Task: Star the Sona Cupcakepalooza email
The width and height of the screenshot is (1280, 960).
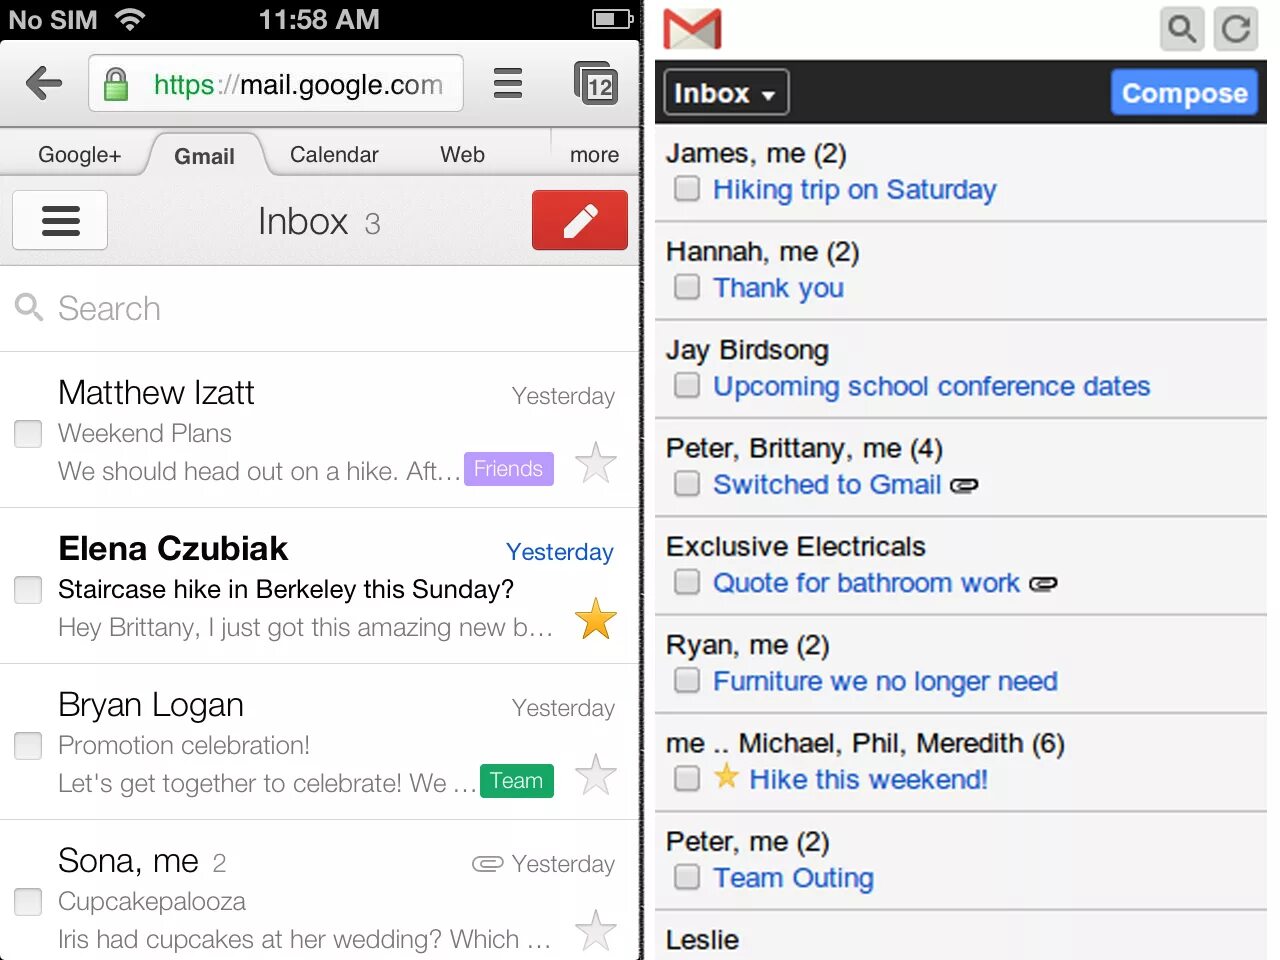Action: coord(596,931)
